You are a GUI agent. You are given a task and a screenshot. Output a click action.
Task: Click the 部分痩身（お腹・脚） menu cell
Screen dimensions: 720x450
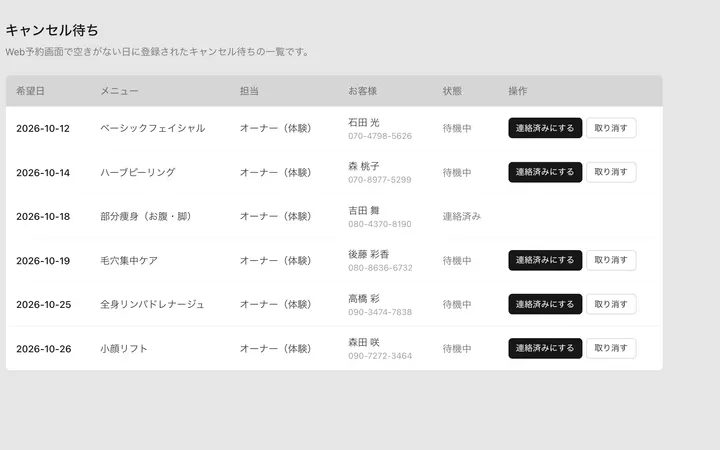click(146, 216)
